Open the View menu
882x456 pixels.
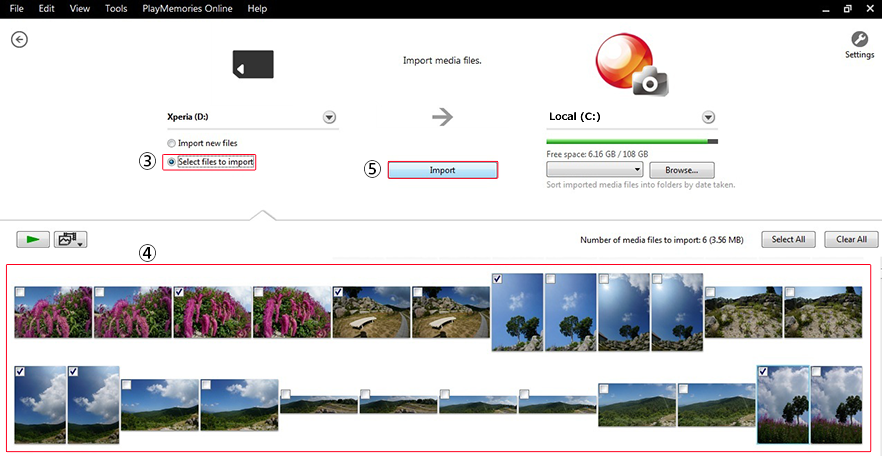[79, 9]
